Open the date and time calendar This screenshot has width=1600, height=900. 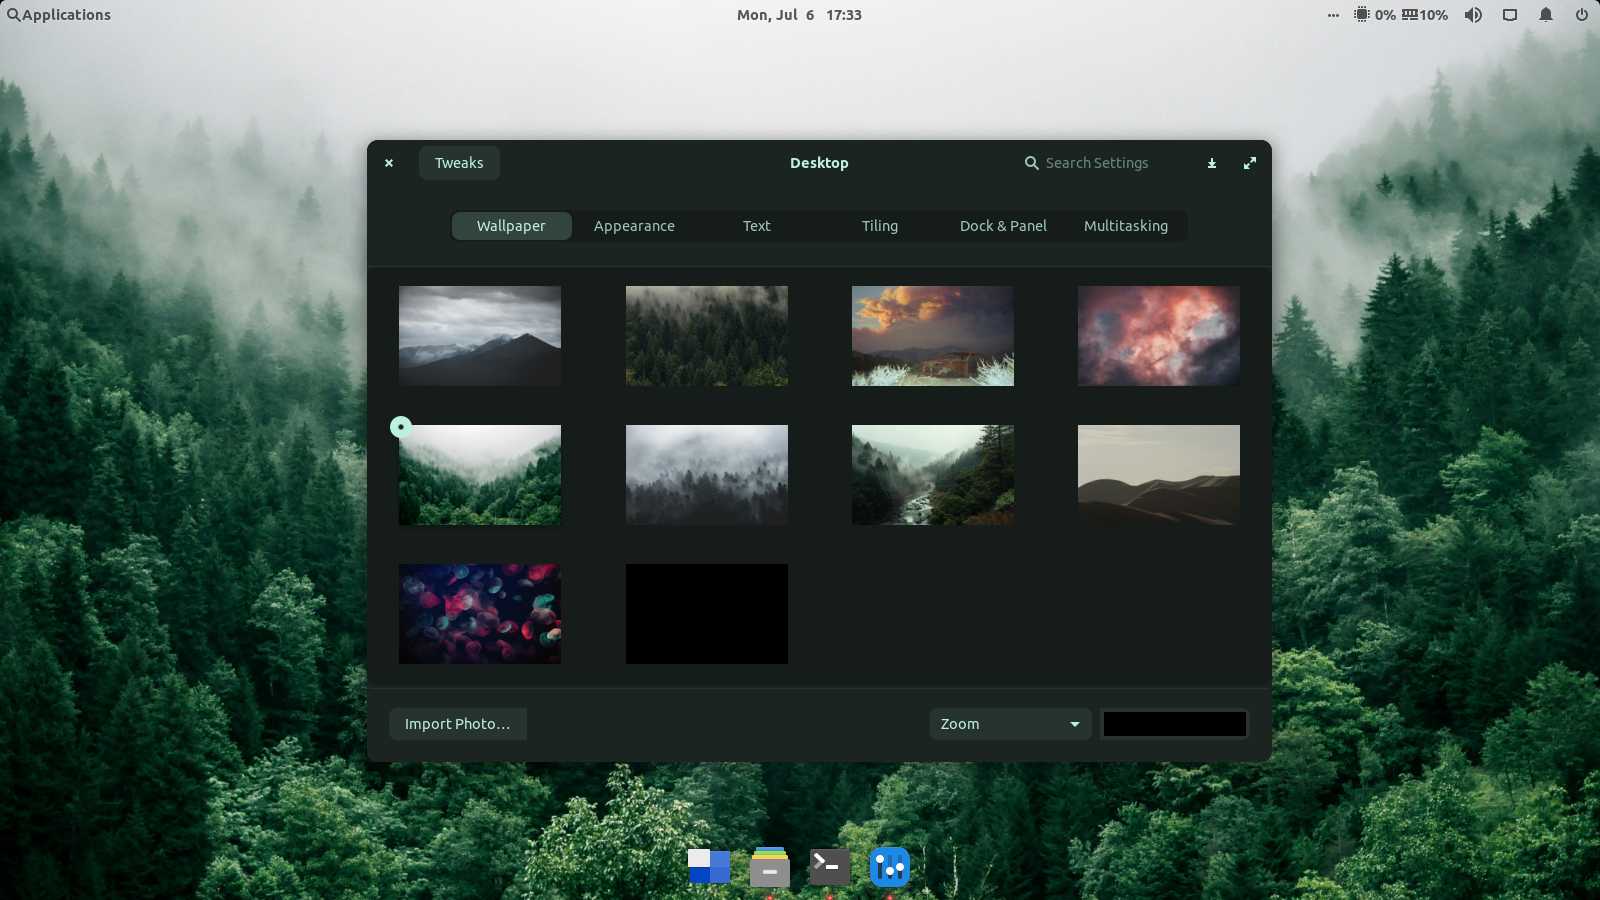[x=799, y=15]
